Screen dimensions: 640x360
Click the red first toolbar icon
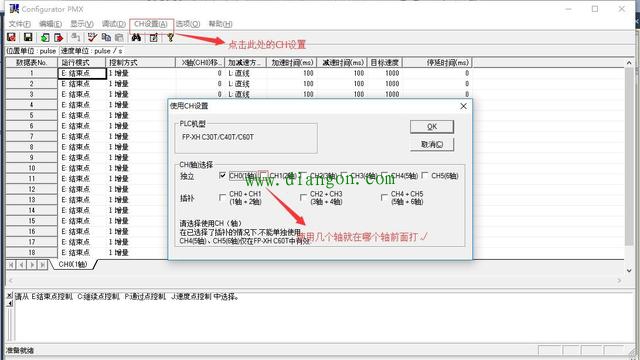(11, 38)
